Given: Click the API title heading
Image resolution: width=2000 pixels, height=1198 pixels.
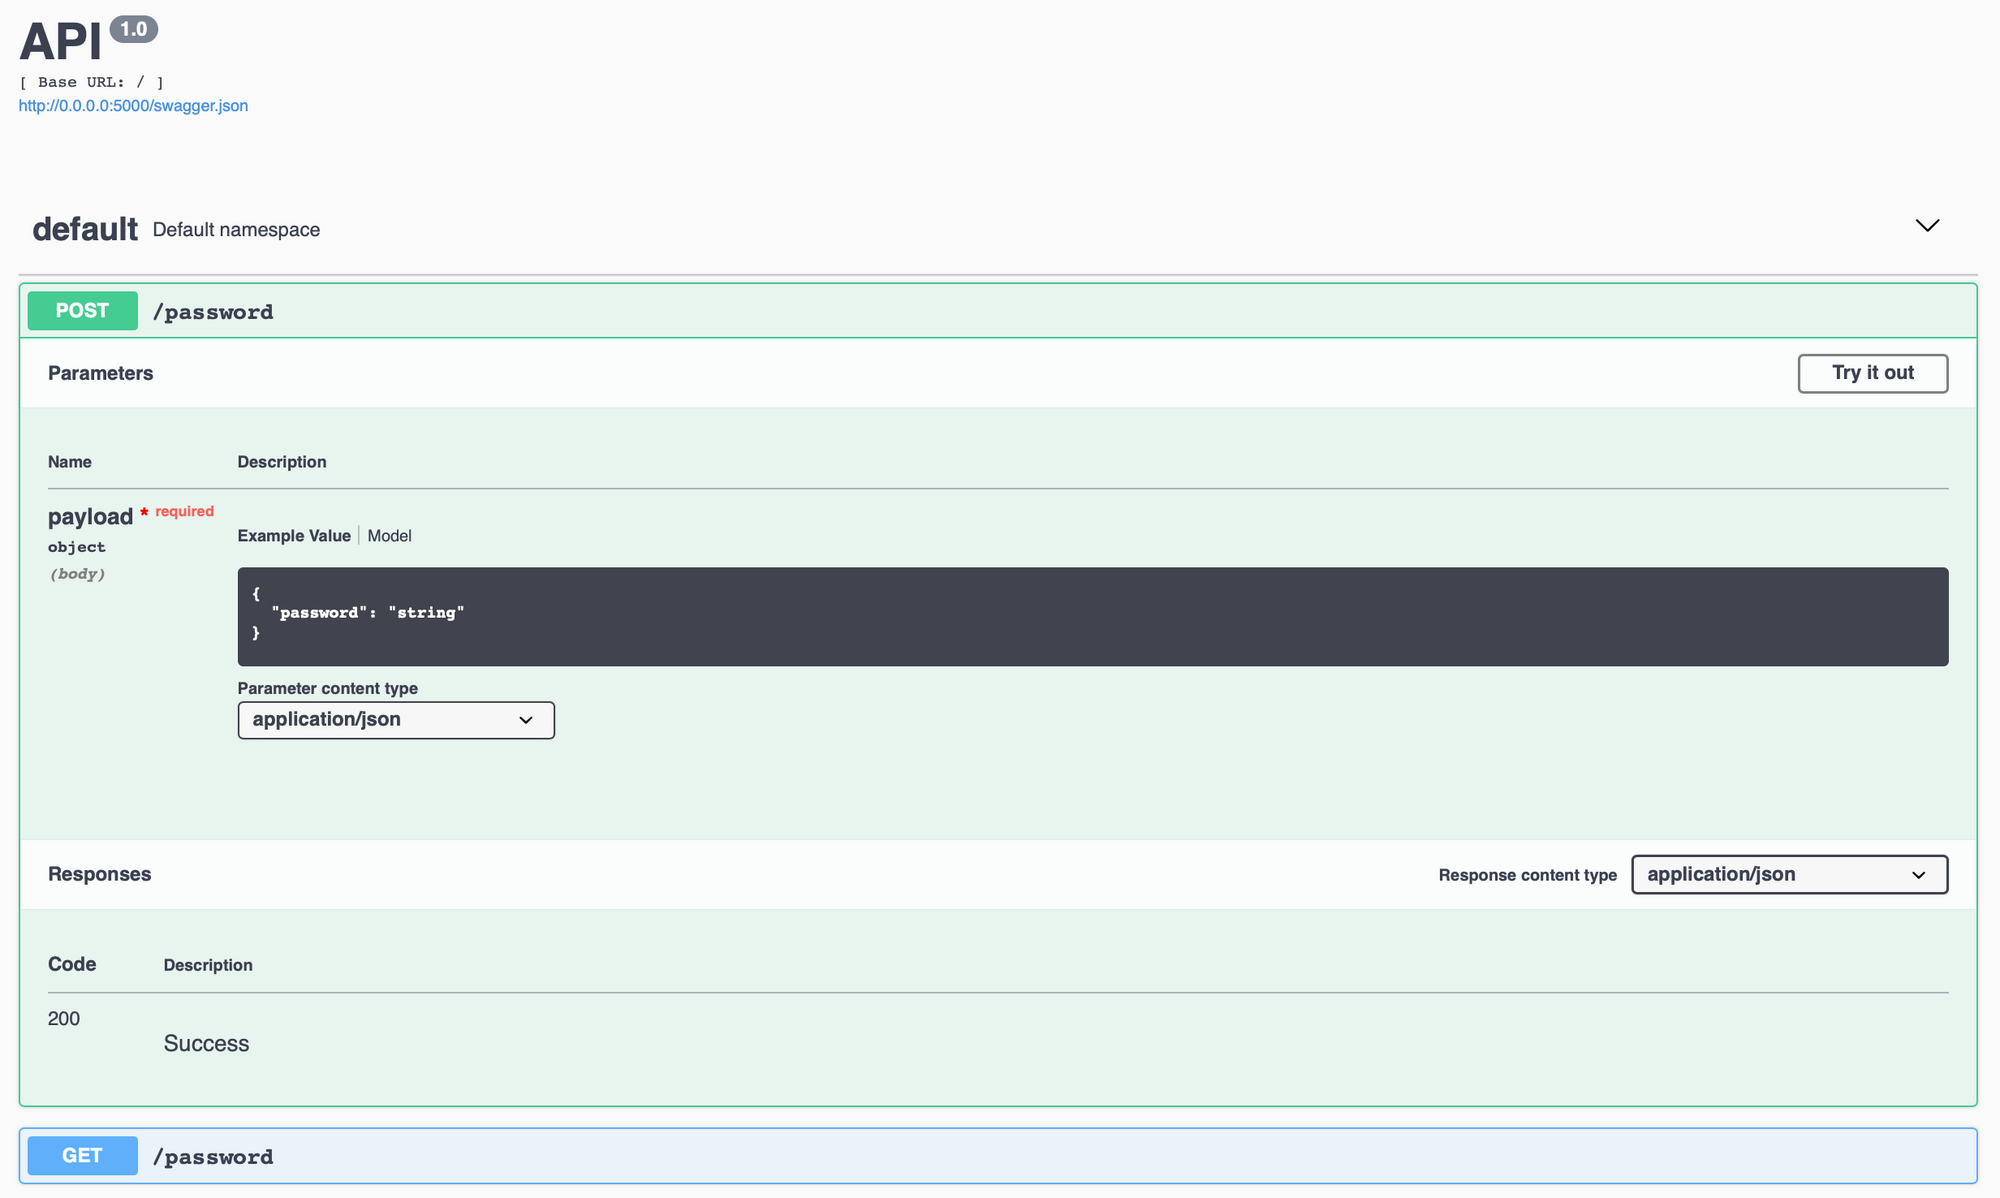Looking at the screenshot, I should (60, 42).
